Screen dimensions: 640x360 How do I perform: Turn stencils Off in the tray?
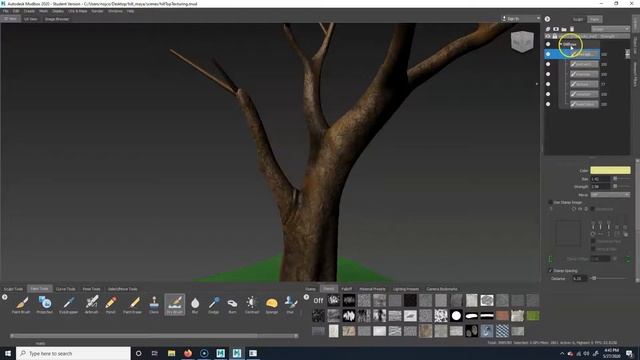(318, 300)
